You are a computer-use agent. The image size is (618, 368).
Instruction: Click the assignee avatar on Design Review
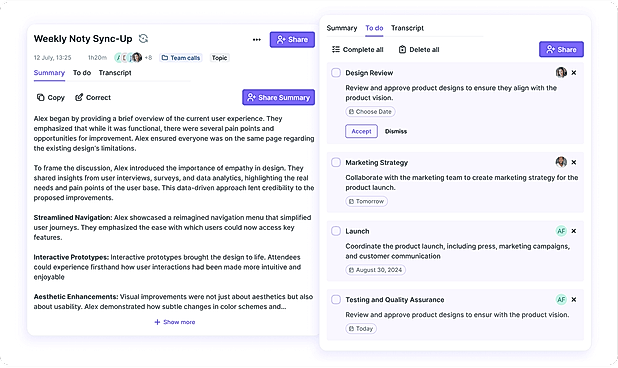click(561, 72)
